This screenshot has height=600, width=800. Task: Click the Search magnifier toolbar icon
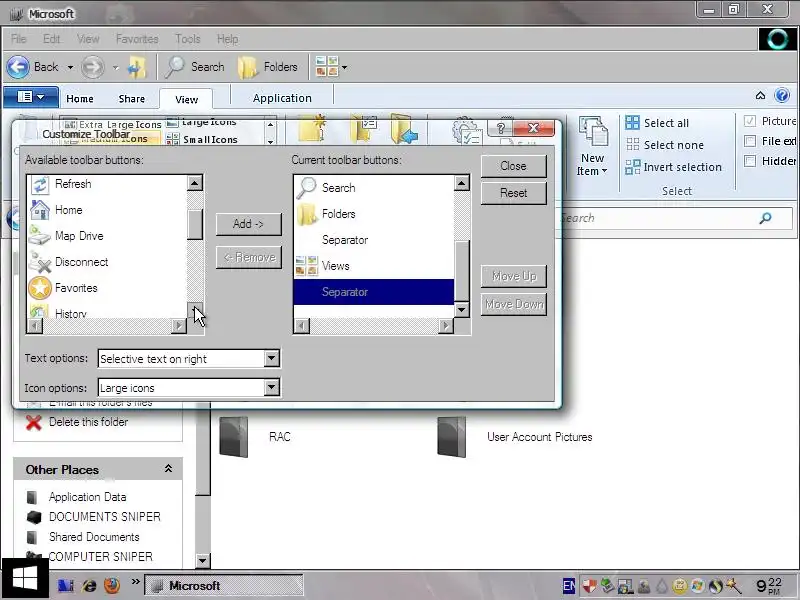coord(174,67)
